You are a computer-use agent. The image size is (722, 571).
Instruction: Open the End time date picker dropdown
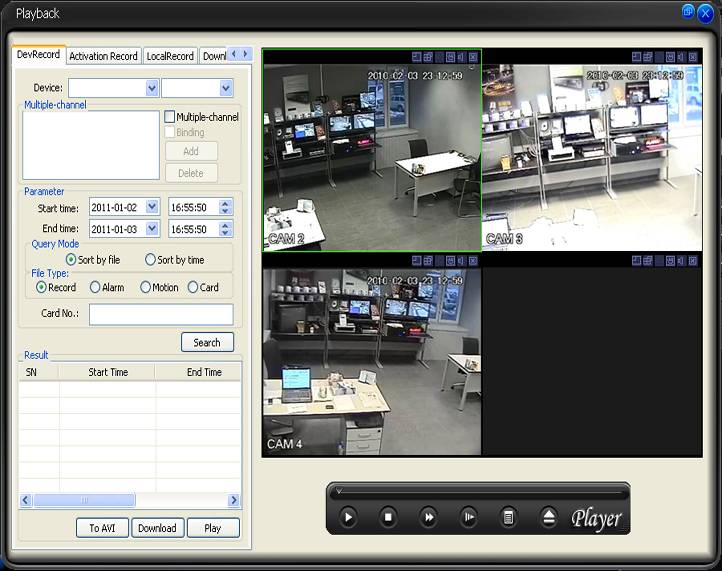tap(152, 228)
